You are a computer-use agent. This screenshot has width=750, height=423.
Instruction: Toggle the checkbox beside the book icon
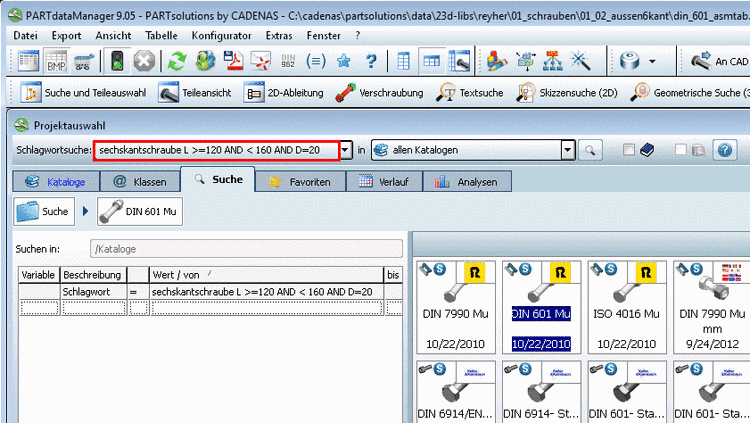pos(629,150)
